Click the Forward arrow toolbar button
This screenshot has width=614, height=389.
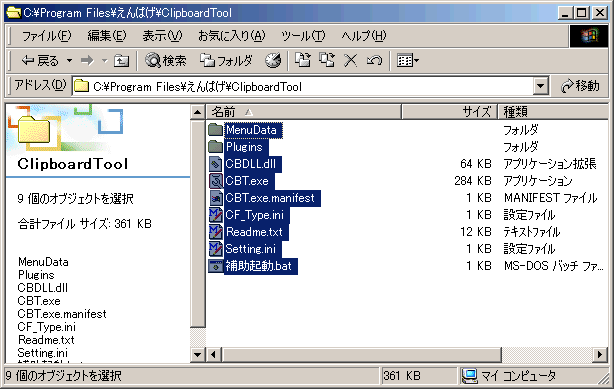click(x=87, y=61)
